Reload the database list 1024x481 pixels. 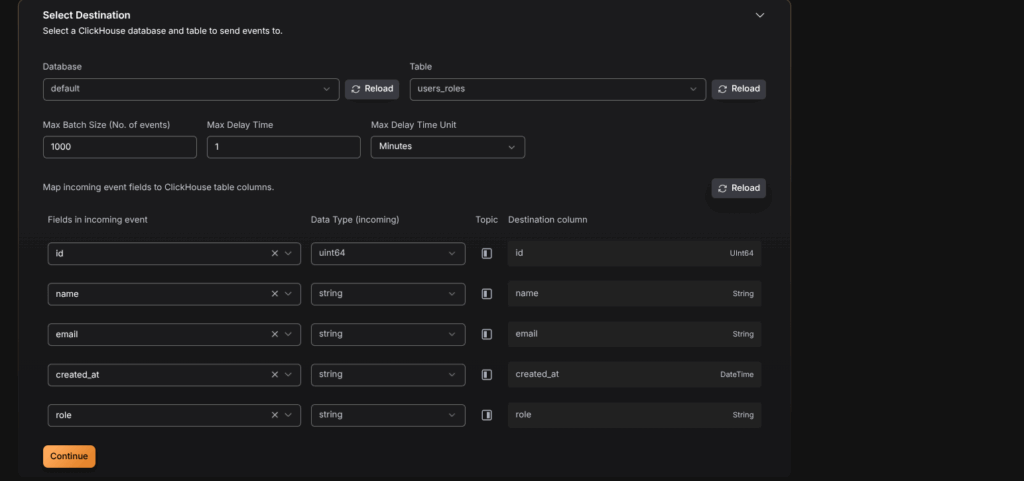(x=372, y=89)
